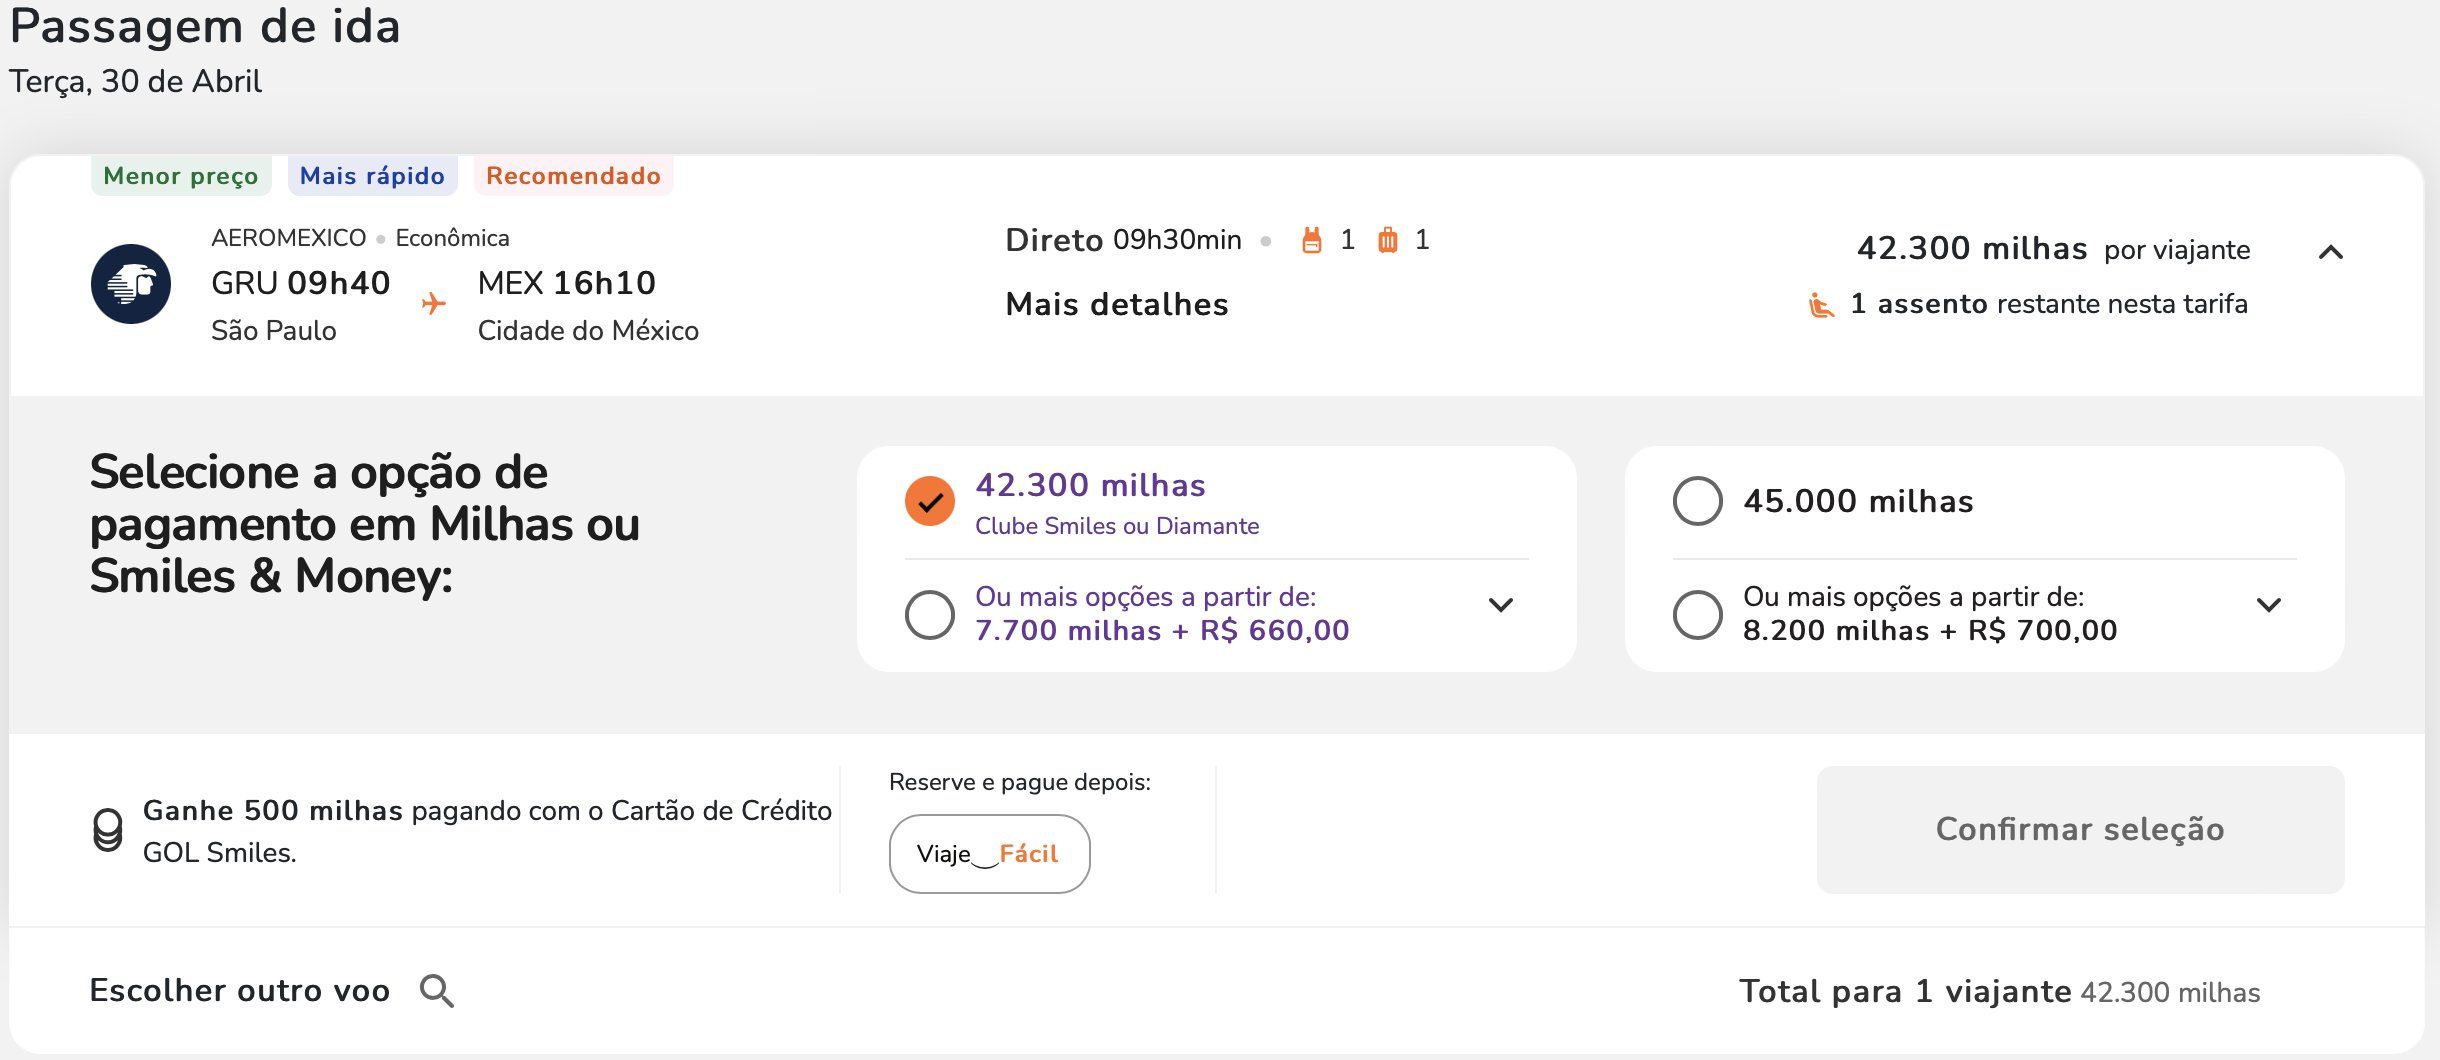Screen dimensions: 2440x1060
Task: Click the seat remaining icon
Action: click(x=1821, y=305)
